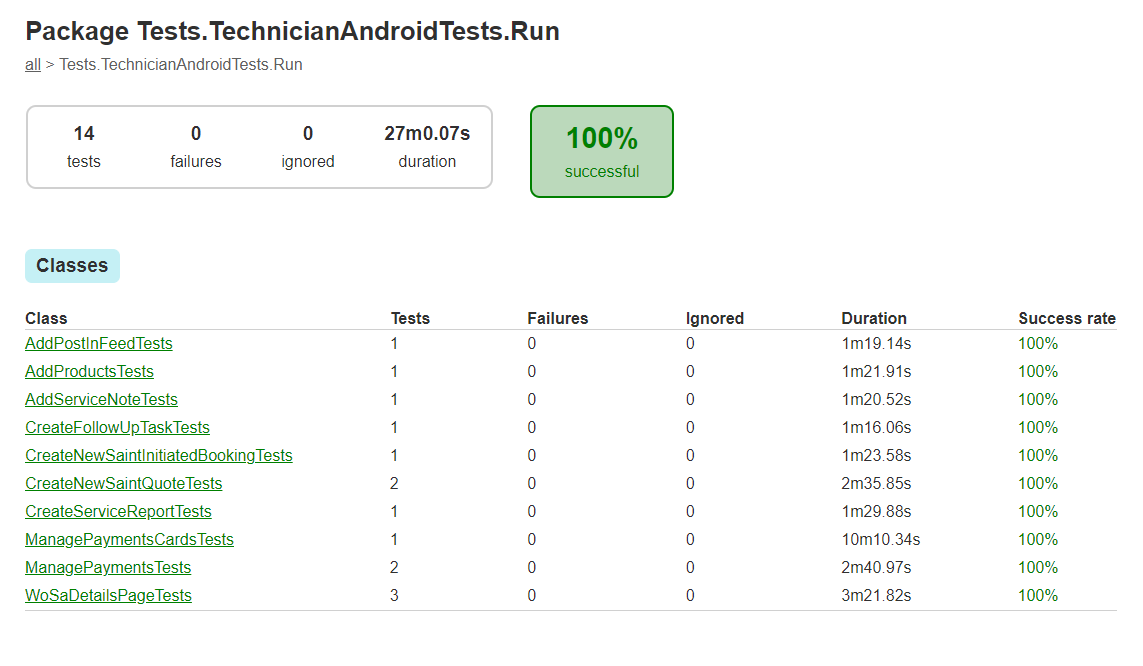Open ManagePaymentsCardsTests class link
The height and width of the screenshot is (666, 1143).
click(x=129, y=540)
